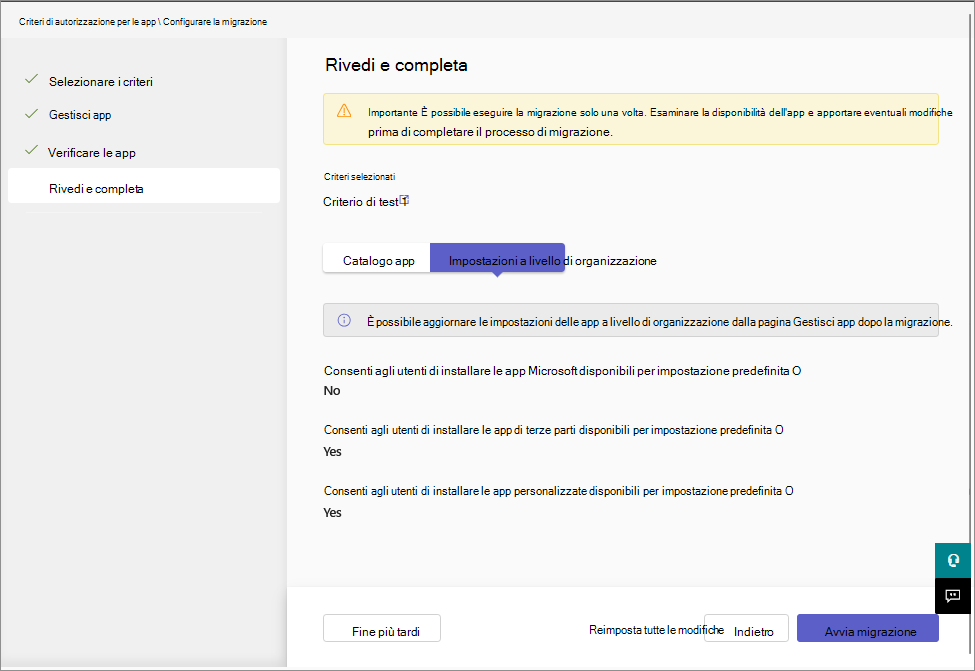Click the Importante migration warning text

click(660, 122)
